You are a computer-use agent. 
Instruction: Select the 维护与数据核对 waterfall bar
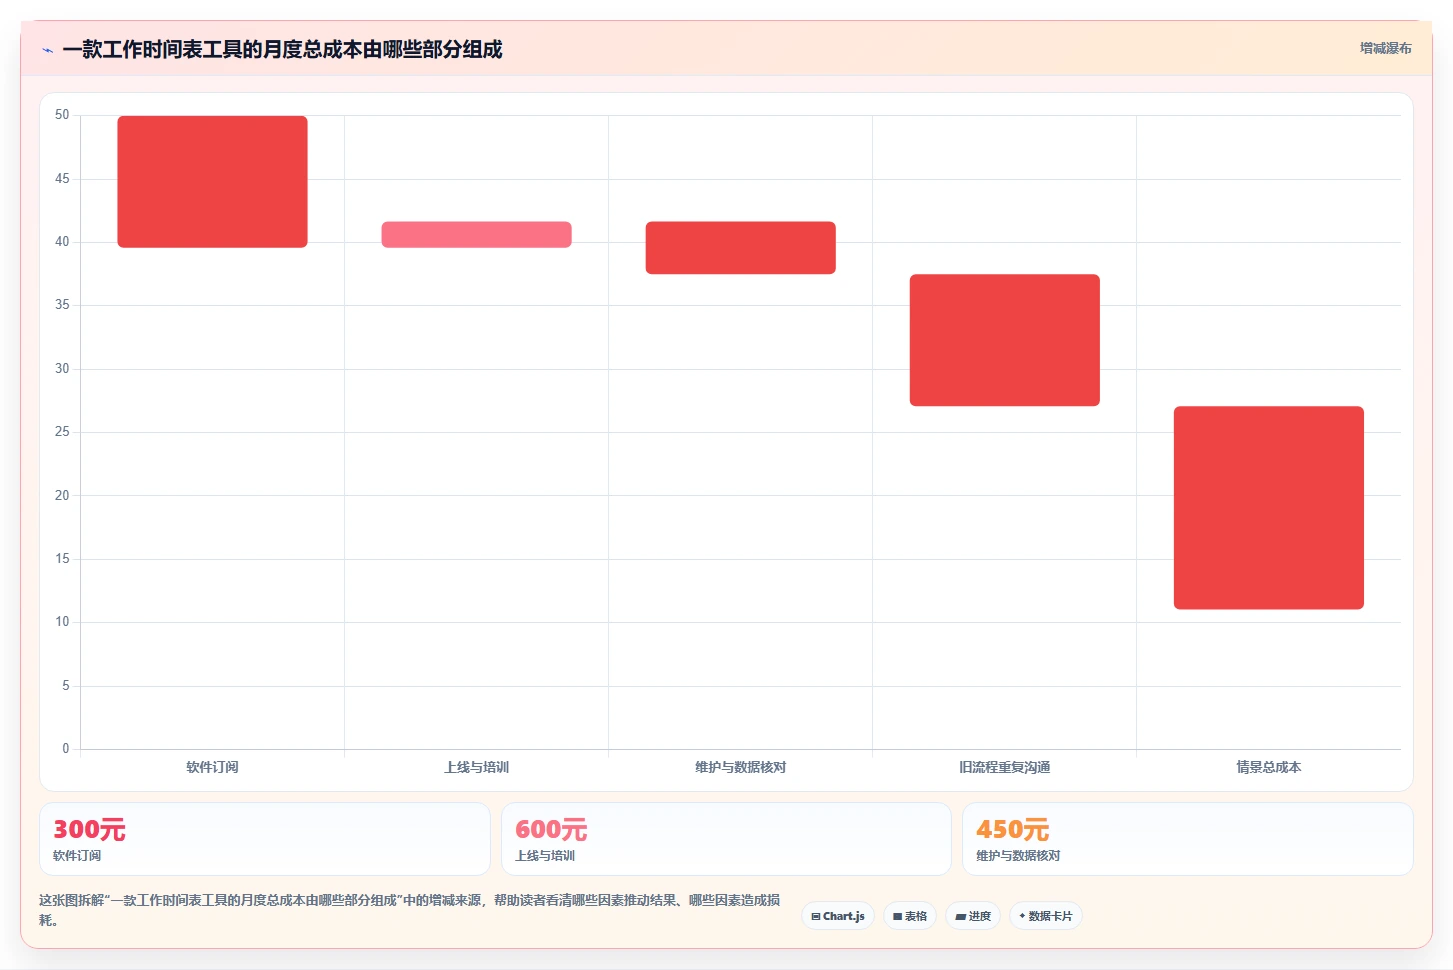740,248
